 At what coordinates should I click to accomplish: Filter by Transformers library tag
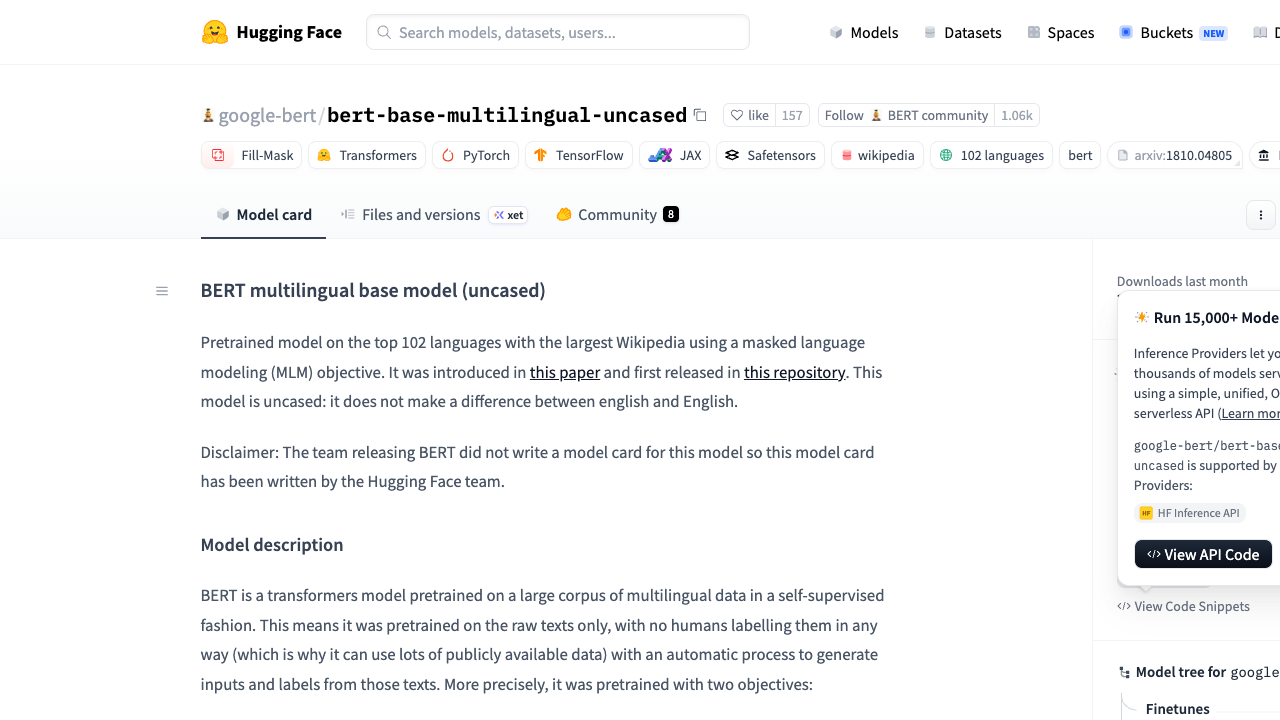pyautogui.click(x=367, y=155)
